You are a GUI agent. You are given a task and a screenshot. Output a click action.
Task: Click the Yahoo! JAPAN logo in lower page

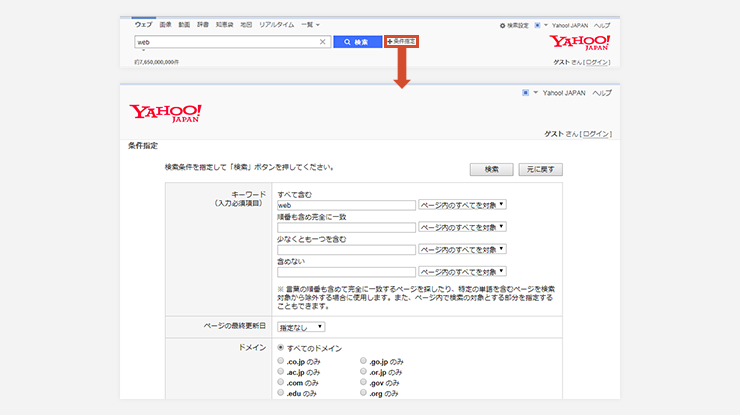tap(165, 112)
